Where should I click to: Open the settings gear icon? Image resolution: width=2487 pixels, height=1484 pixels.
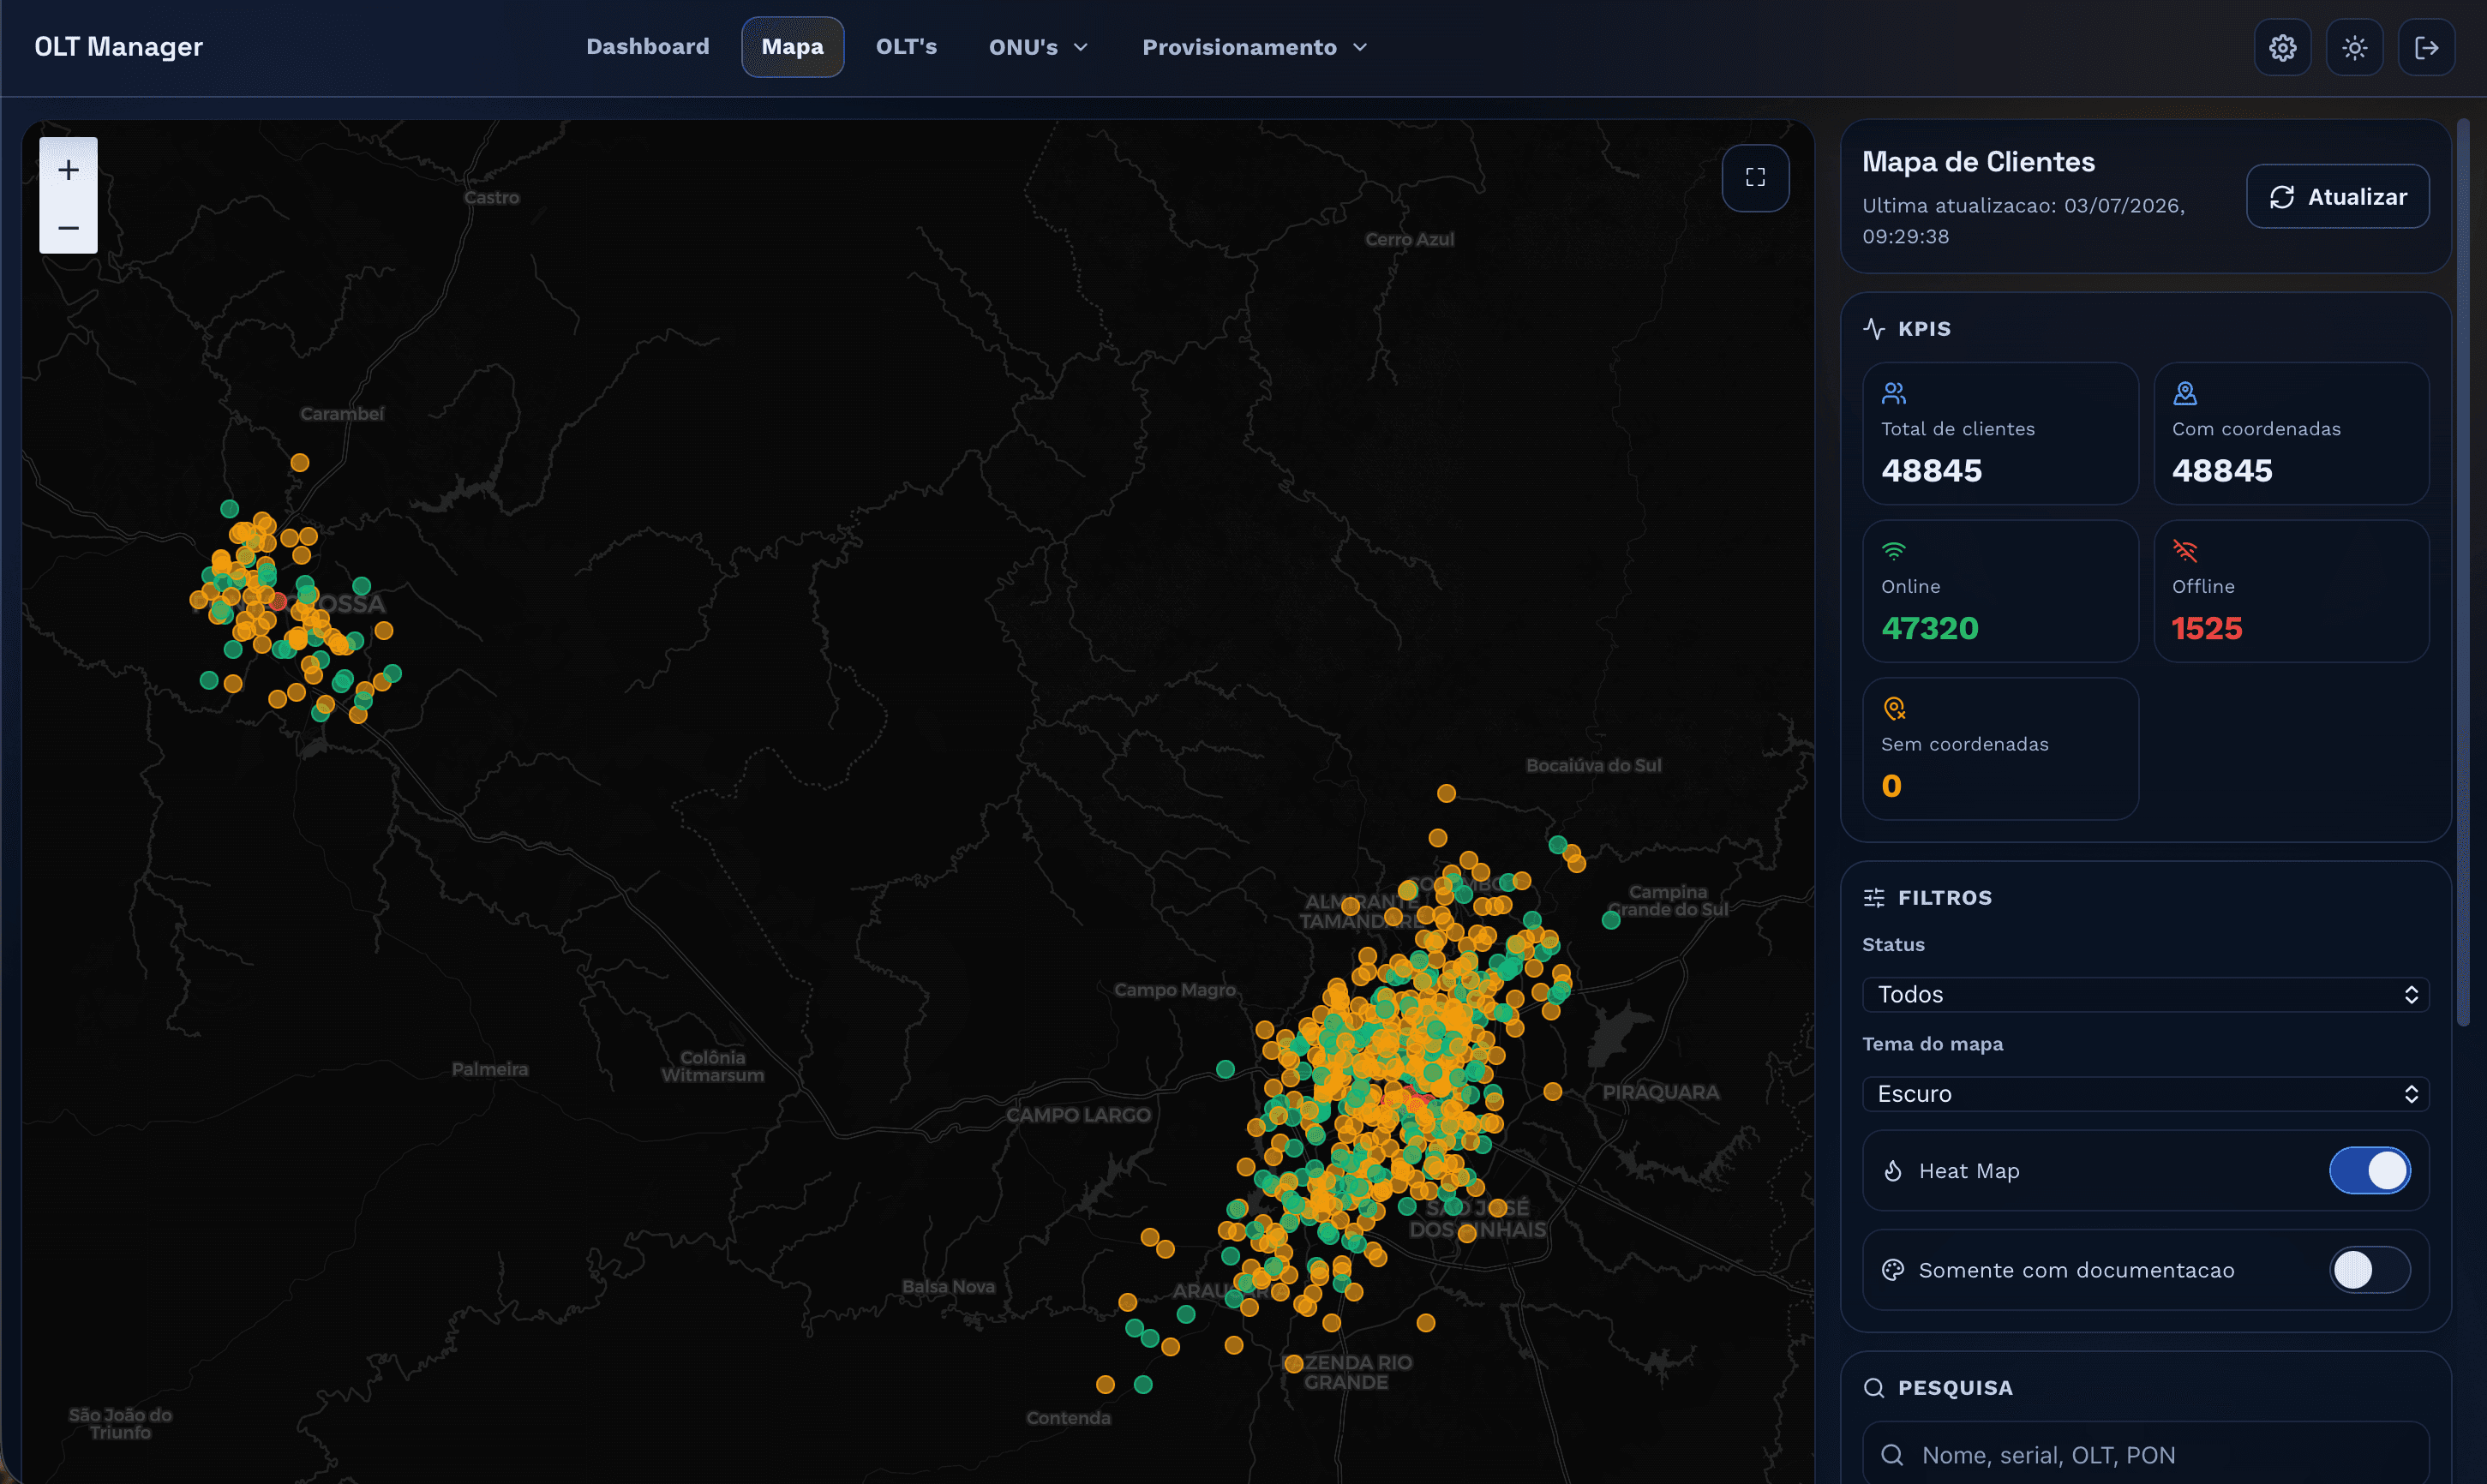(2282, 47)
